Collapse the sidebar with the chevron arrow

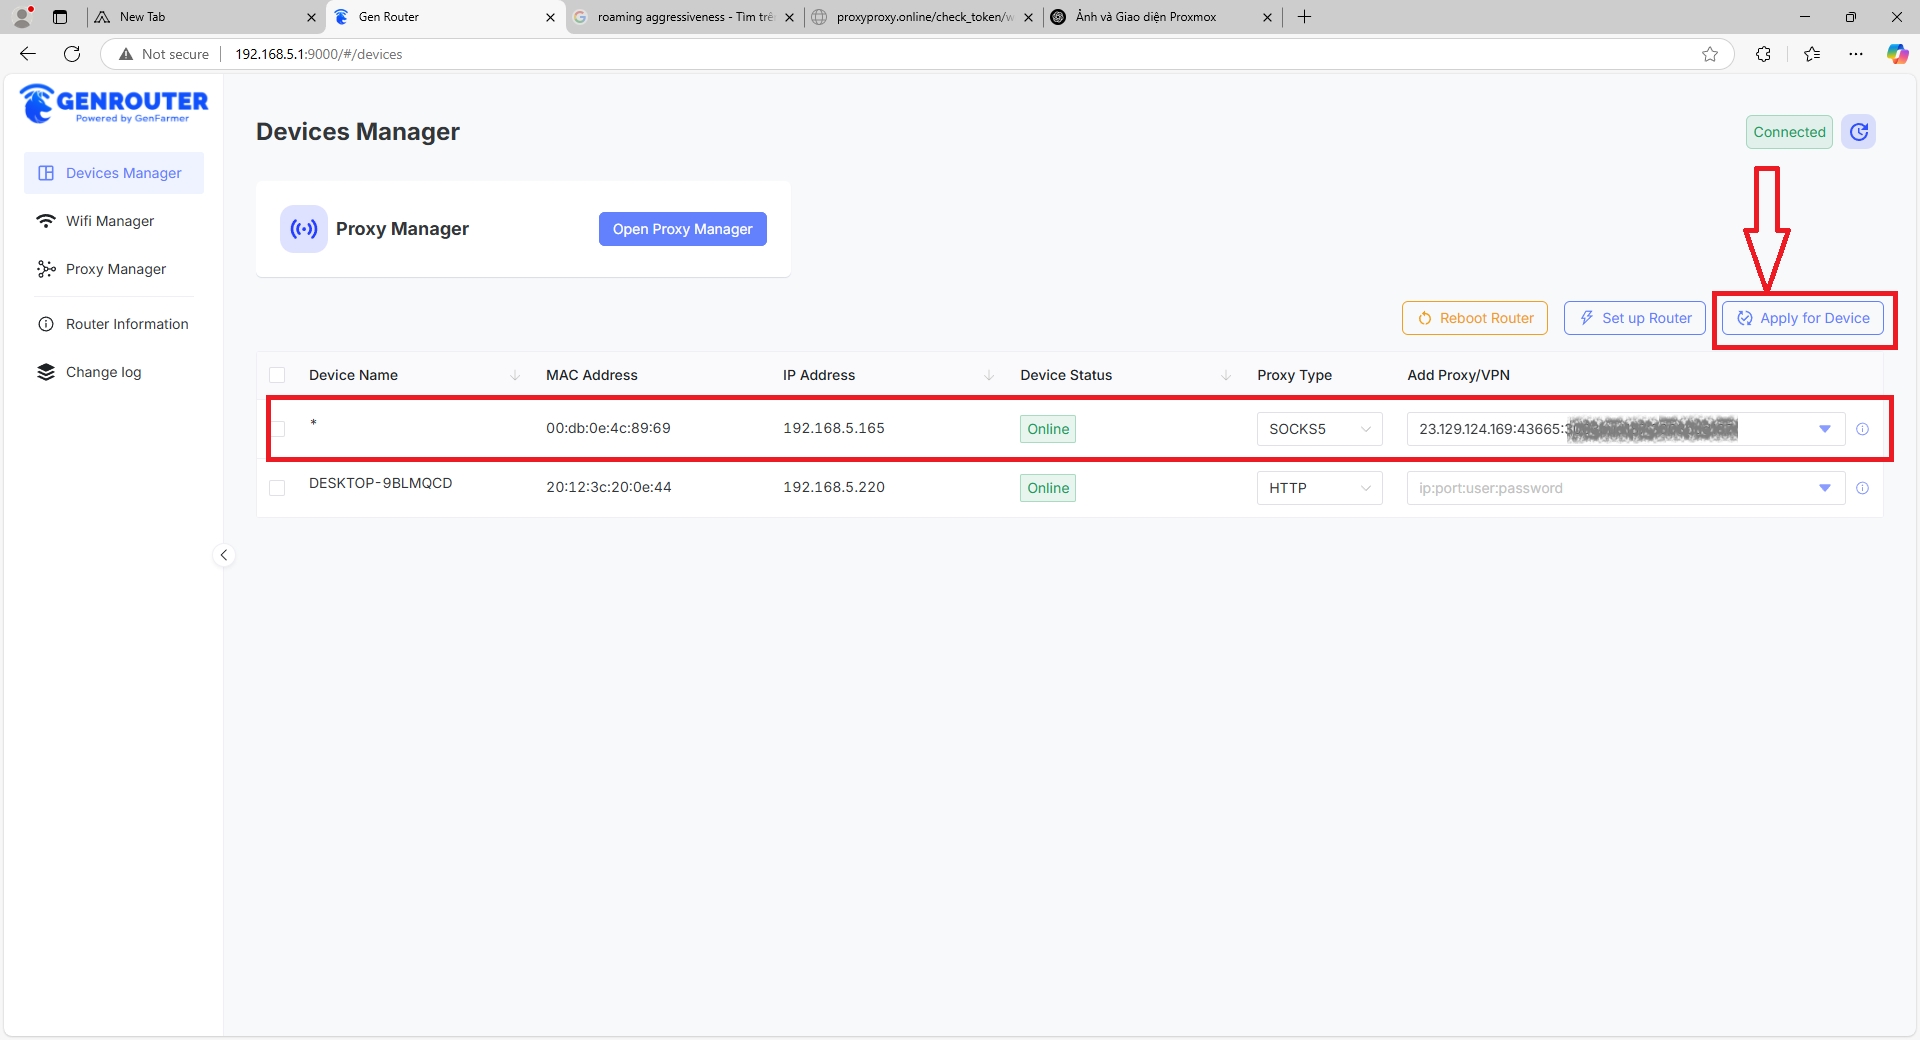pos(224,555)
